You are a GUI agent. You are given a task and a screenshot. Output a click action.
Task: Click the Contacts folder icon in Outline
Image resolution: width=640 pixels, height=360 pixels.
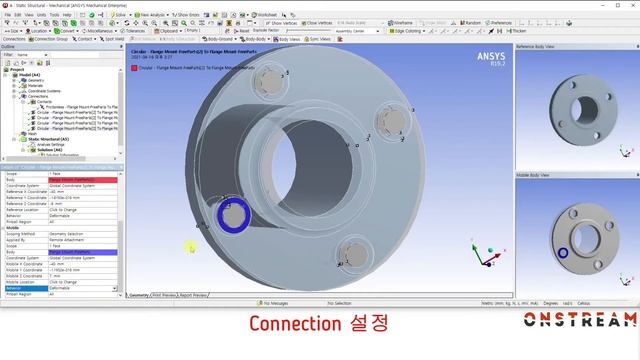[x=33, y=102]
